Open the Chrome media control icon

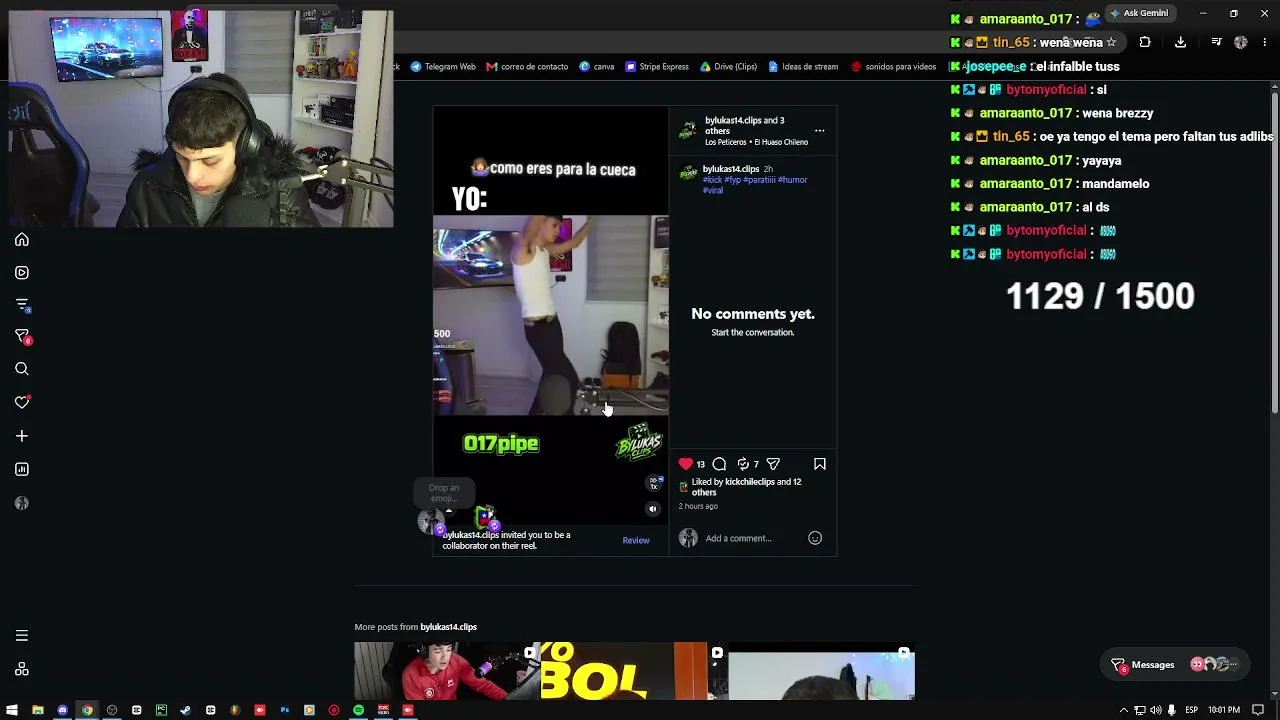[x=1216, y=42]
